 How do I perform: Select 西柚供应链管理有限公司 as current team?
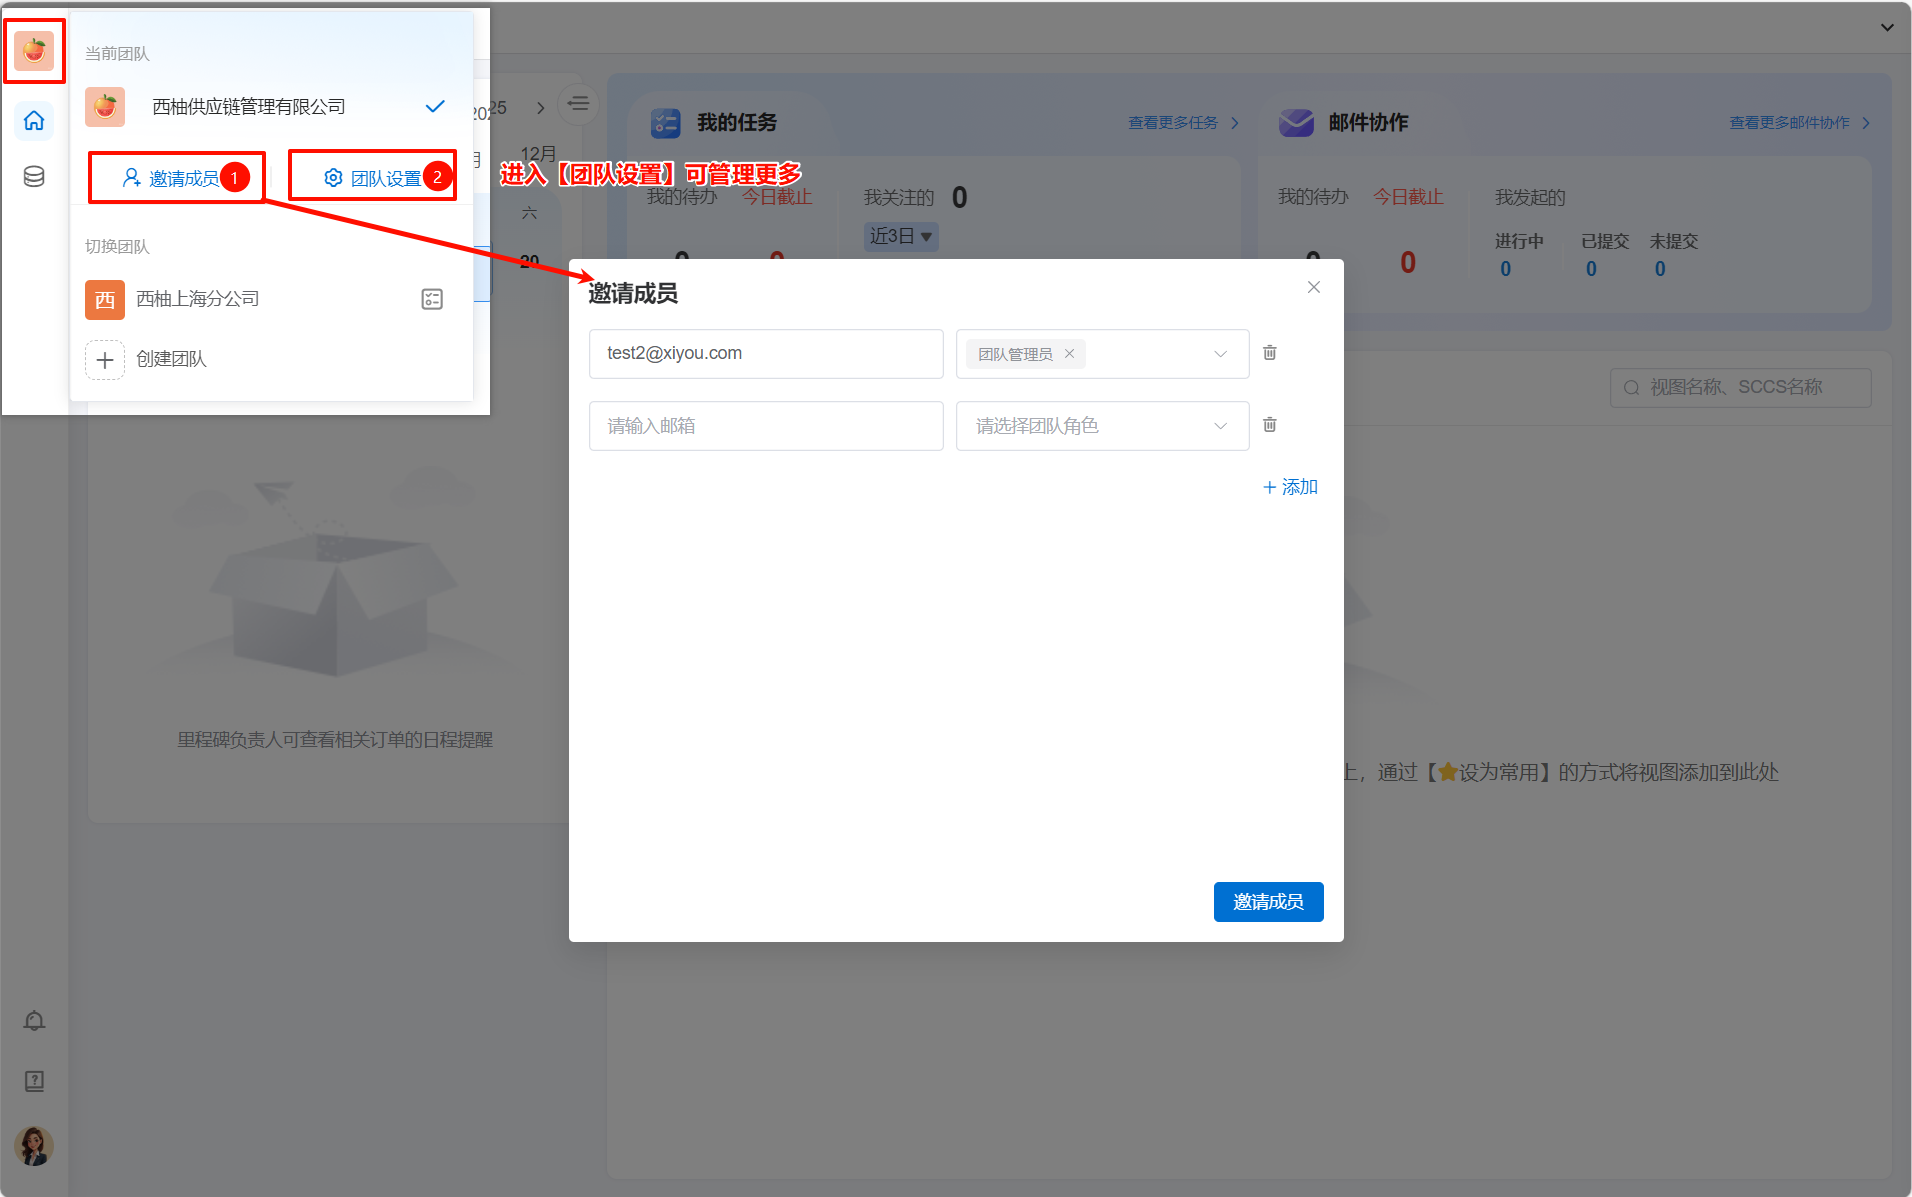point(248,107)
